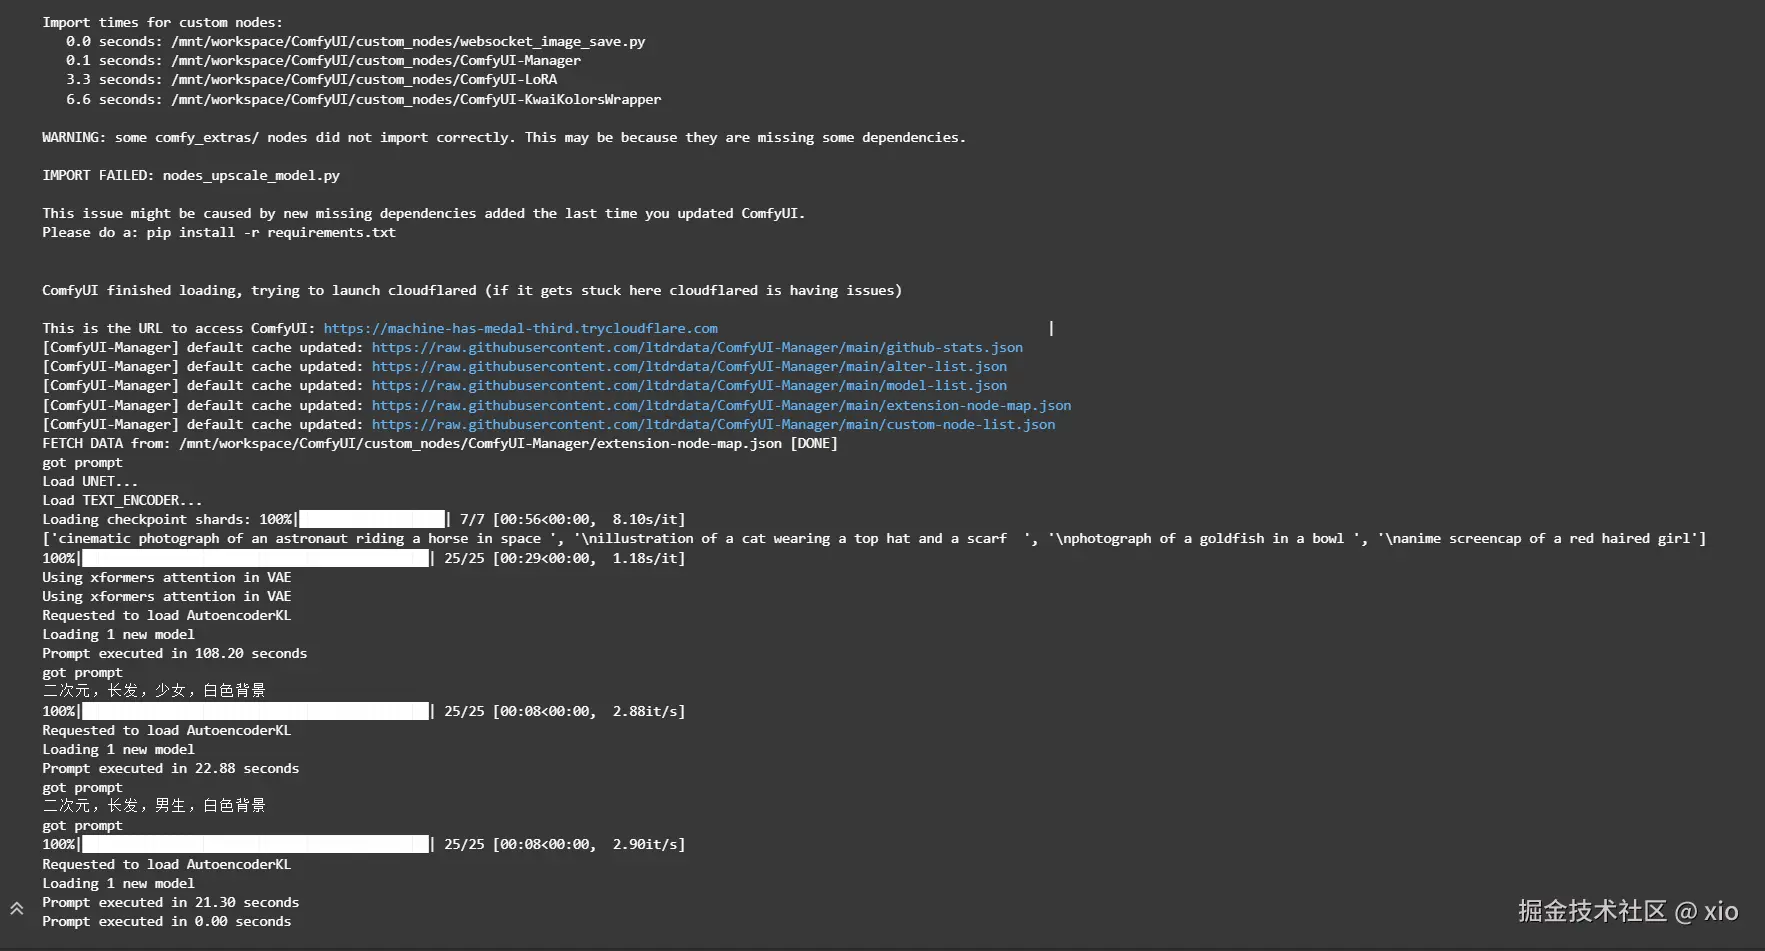Image resolution: width=1765 pixels, height=951 pixels.
Task: Open the machine-has-medal-third trycloudflare URL
Action: [520, 328]
